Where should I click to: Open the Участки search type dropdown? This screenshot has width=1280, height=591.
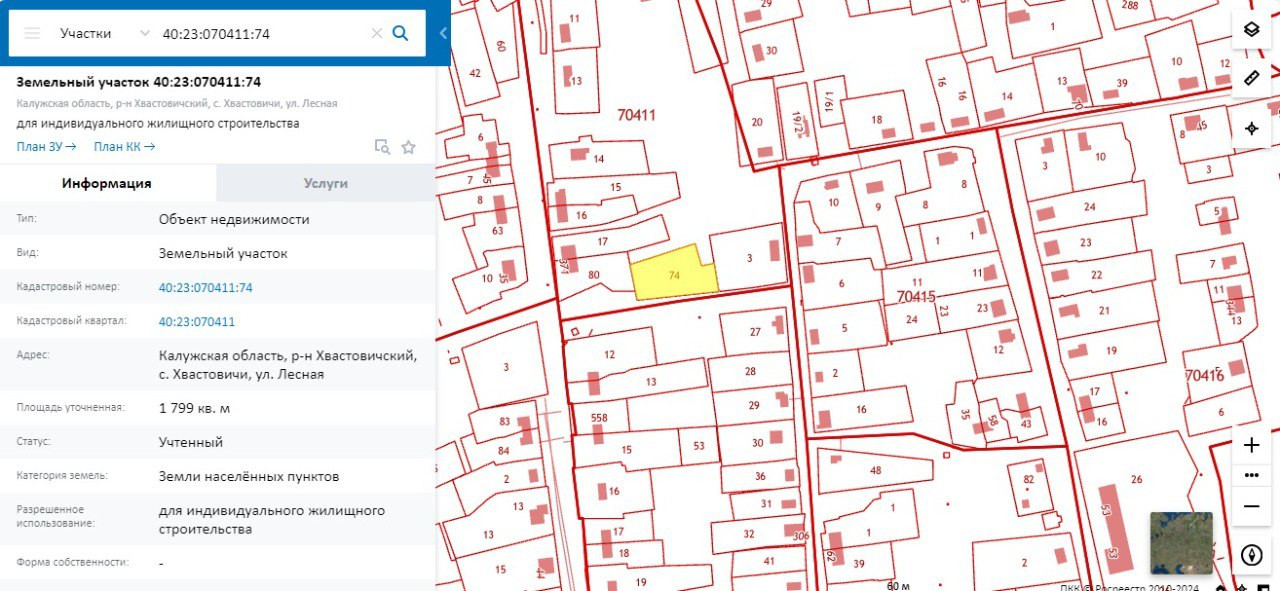[x=103, y=33]
